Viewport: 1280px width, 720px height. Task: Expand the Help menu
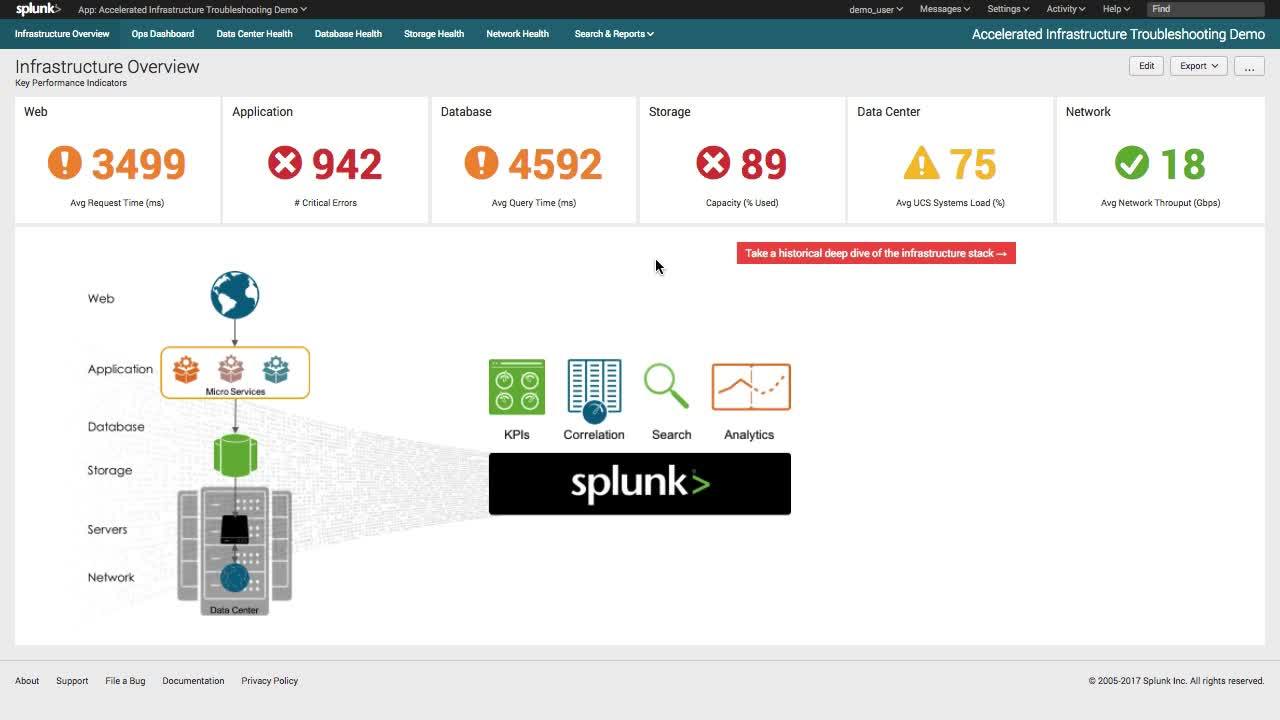pyautogui.click(x=1116, y=9)
